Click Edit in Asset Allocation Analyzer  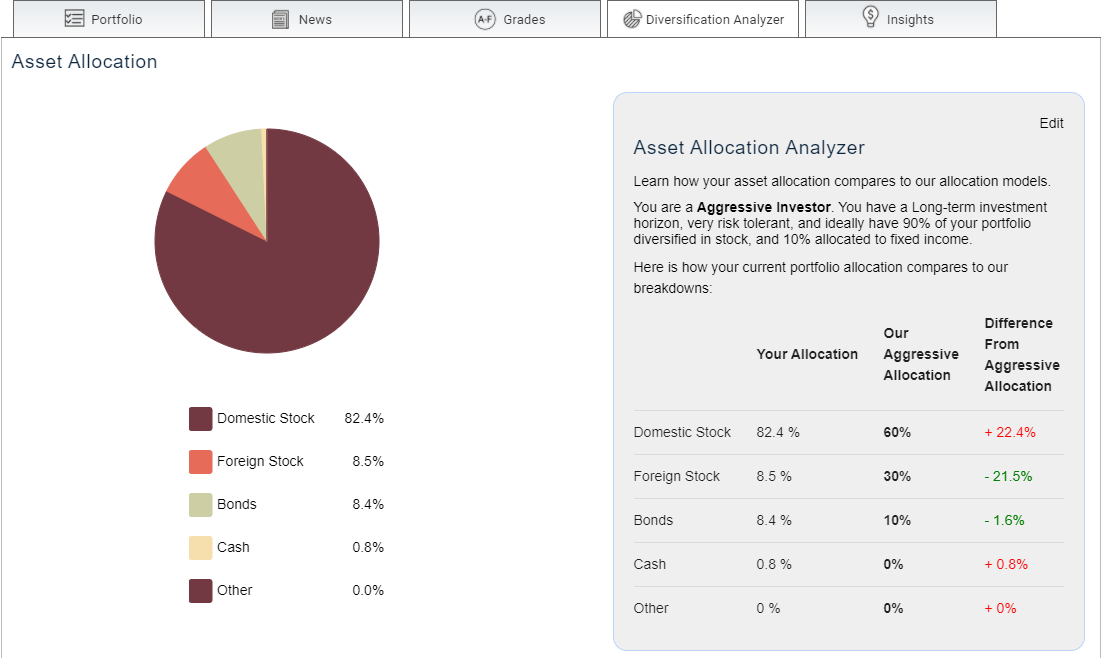coord(1051,123)
